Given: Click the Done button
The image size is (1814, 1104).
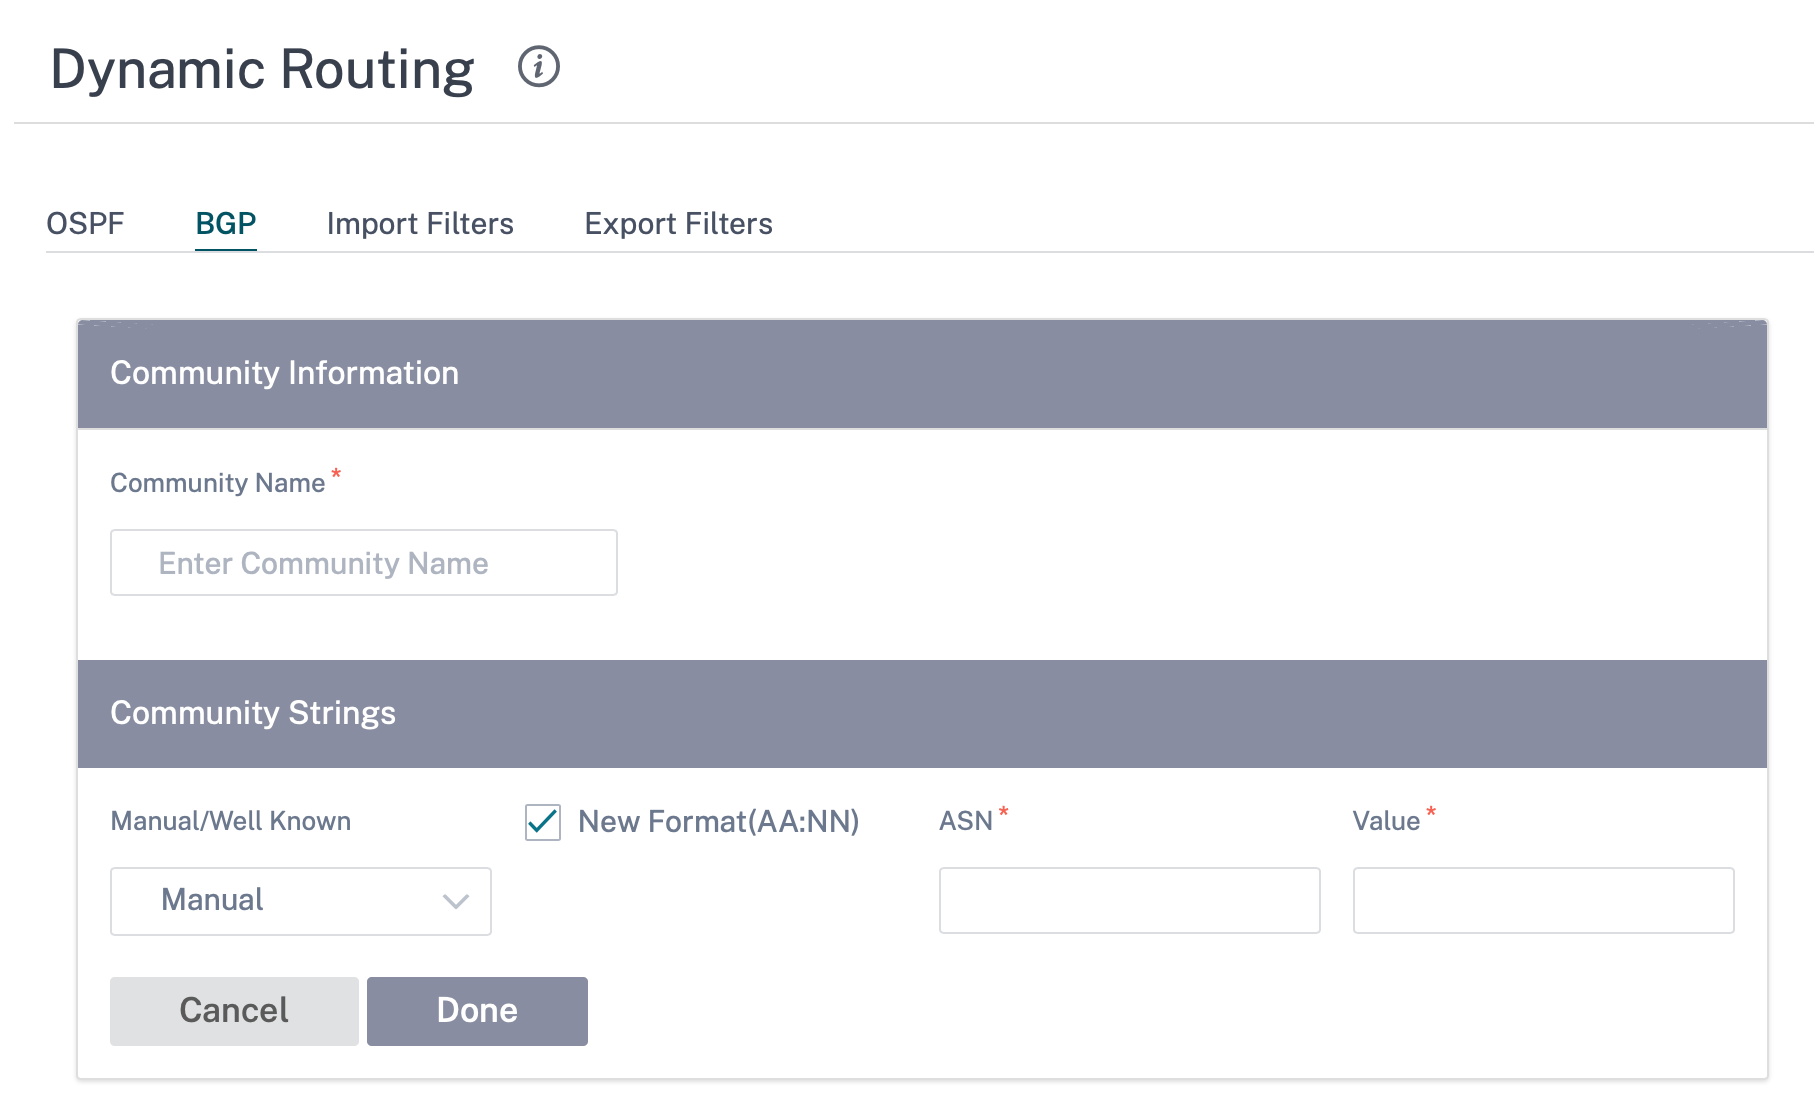Looking at the screenshot, I should pos(477,1011).
